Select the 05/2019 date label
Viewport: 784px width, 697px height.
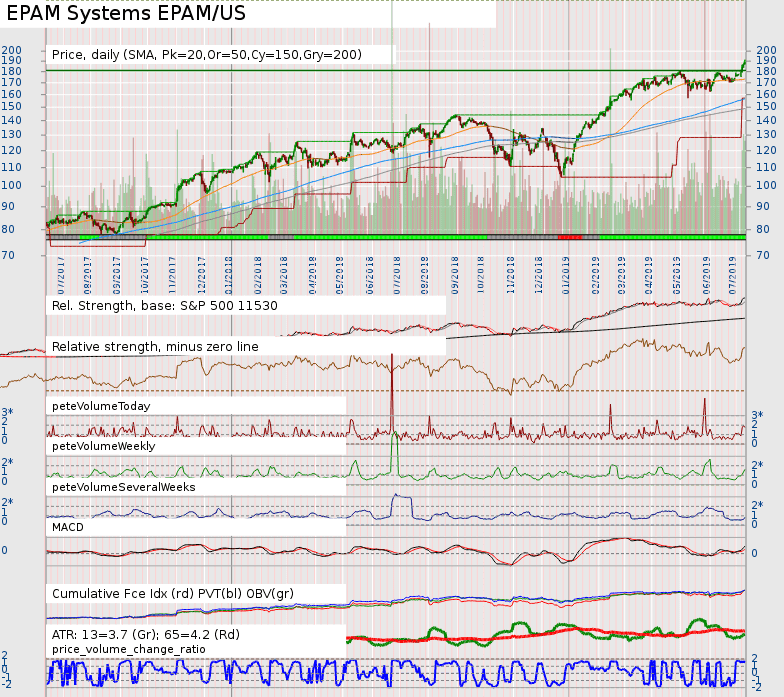point(676,276)
